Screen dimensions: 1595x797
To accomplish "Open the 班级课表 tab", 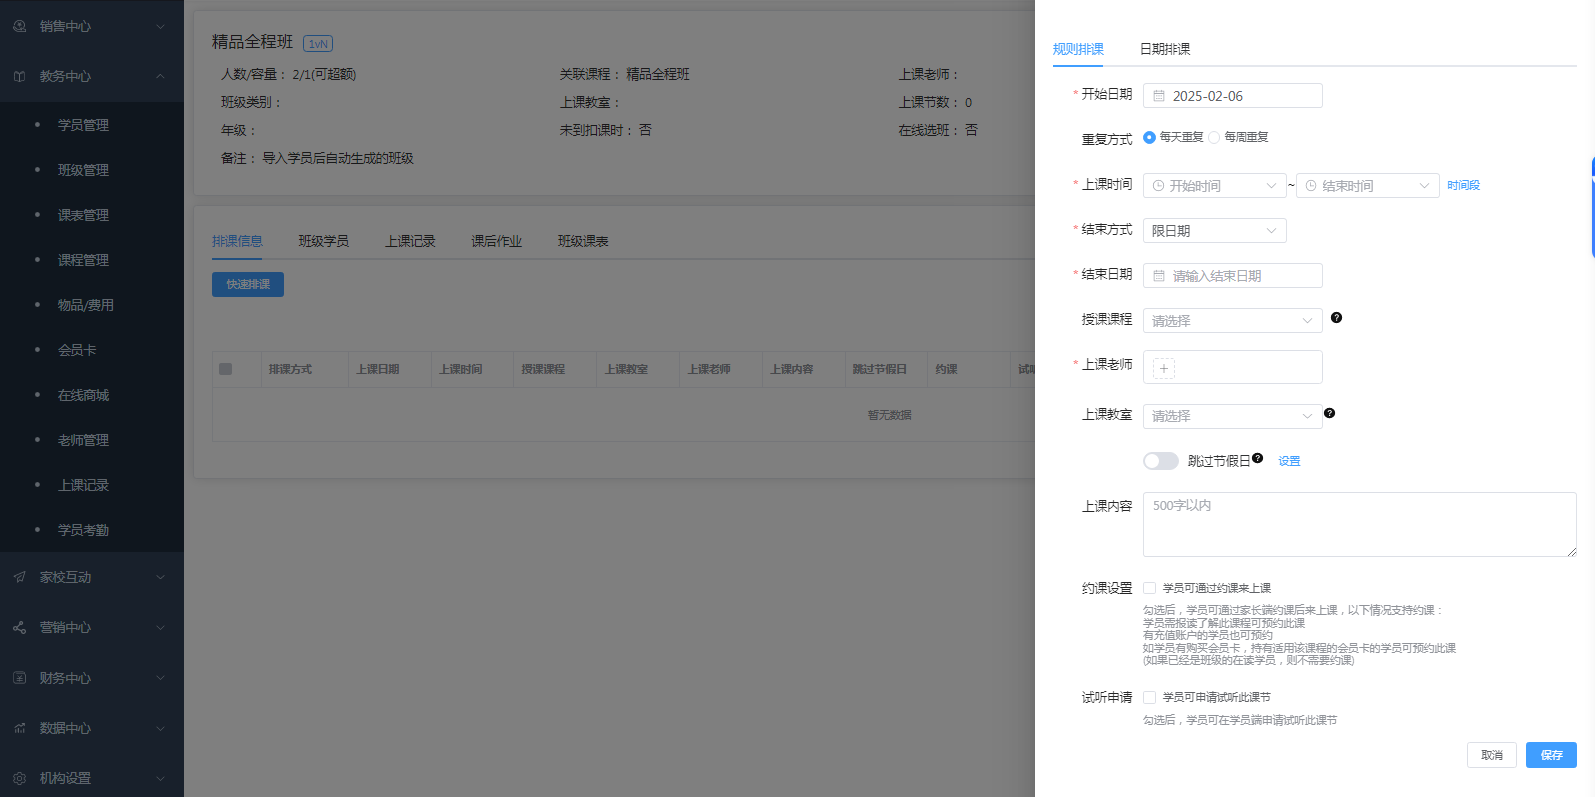I will coord(583,241).
